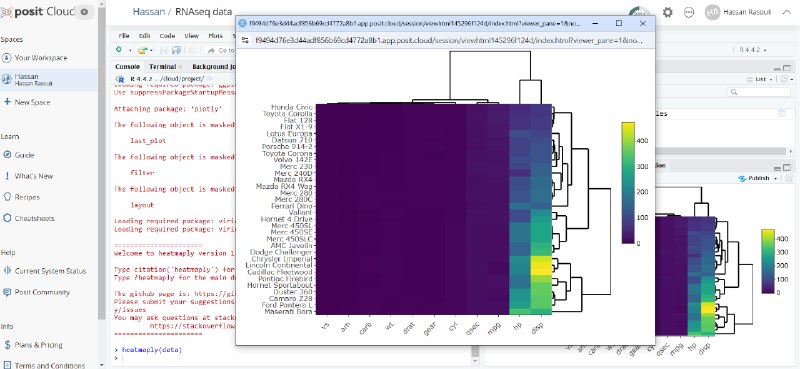Click the Honda Civic row label
800x369 pixels.
(292, 107)
